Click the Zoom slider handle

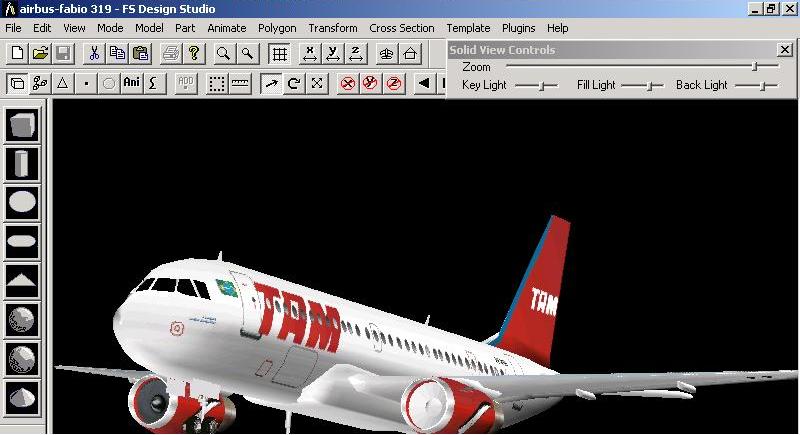pyautogui.click(x=755, y=66)
